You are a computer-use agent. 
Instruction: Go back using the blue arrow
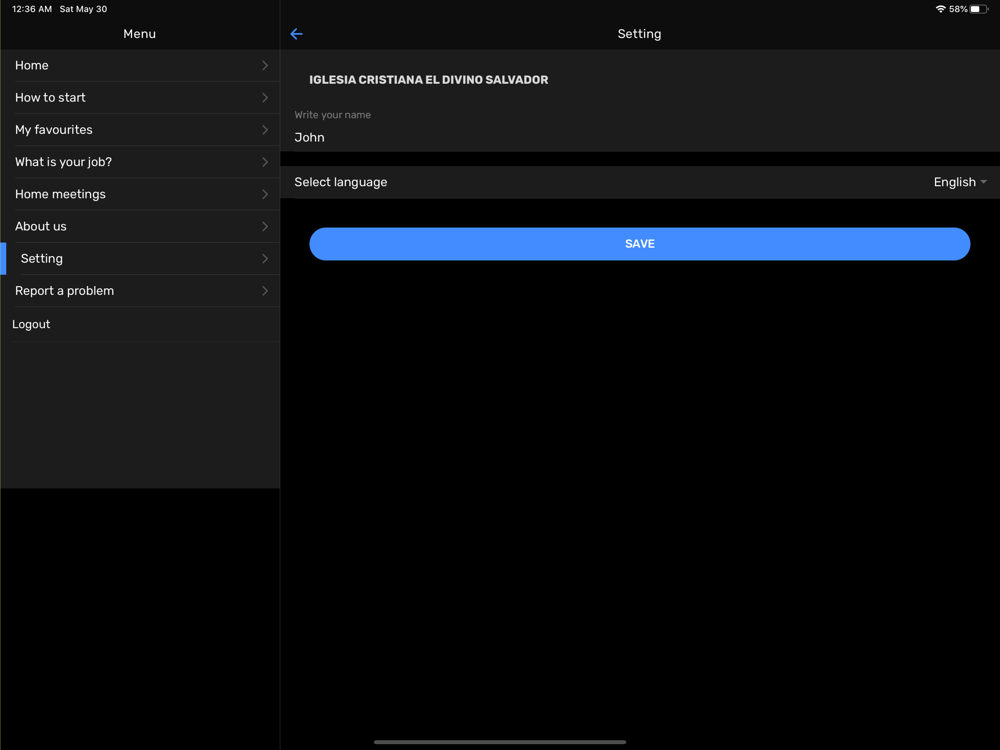coord(297,34)
